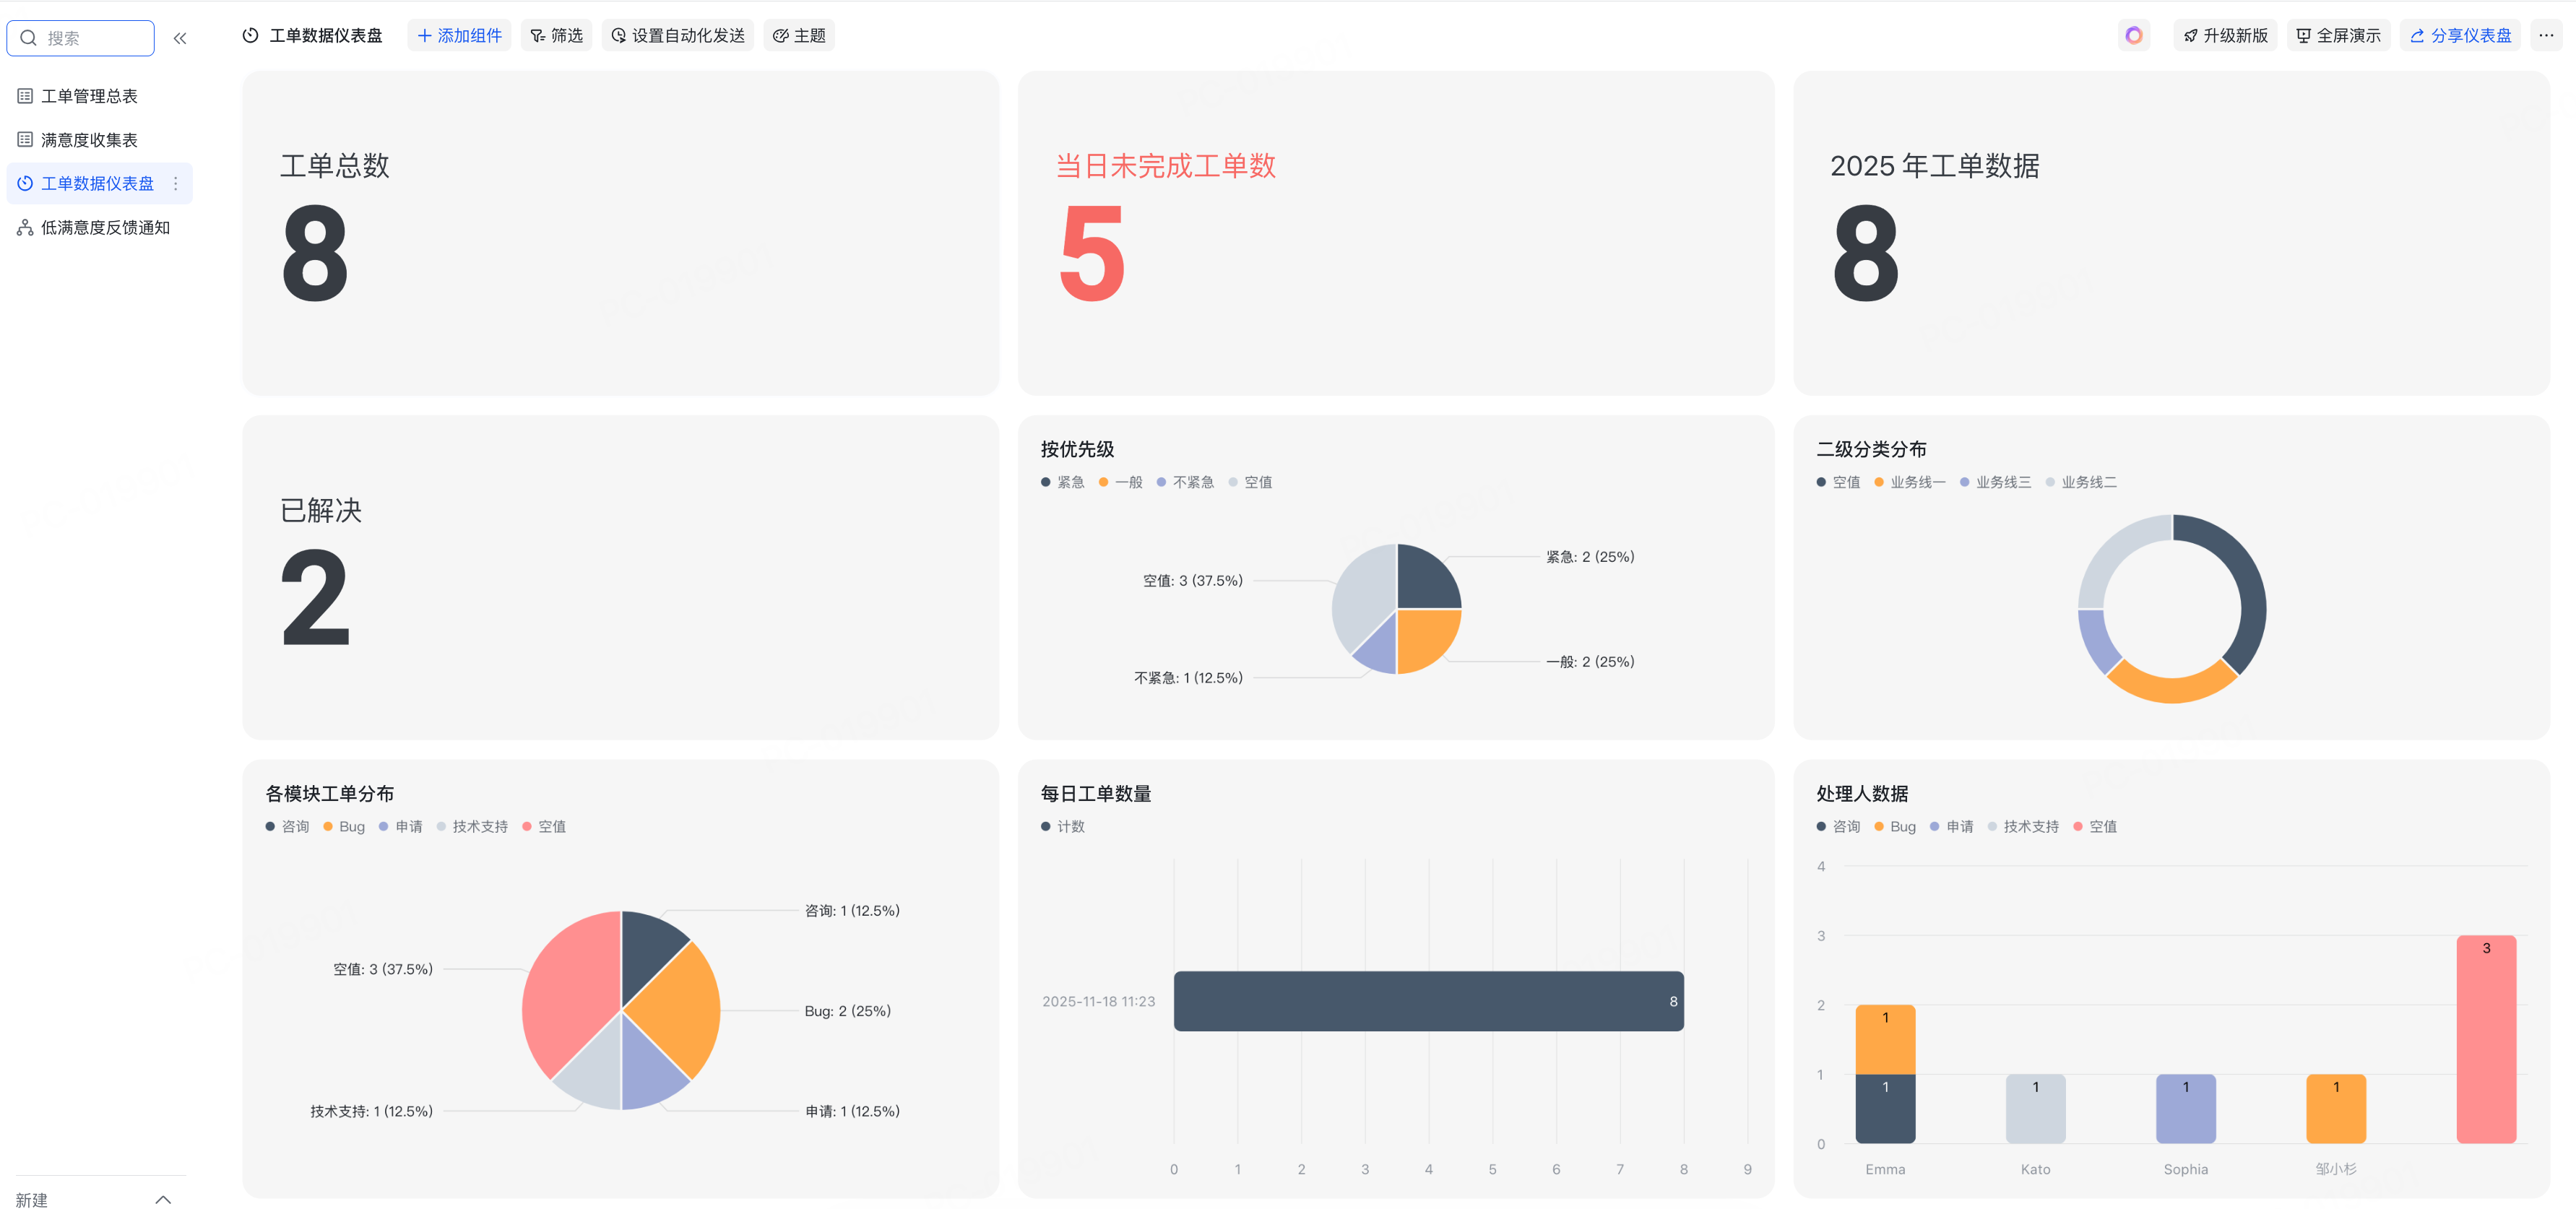
Task: Click 分享仪表盘 share button
Action: [2460, 36]
